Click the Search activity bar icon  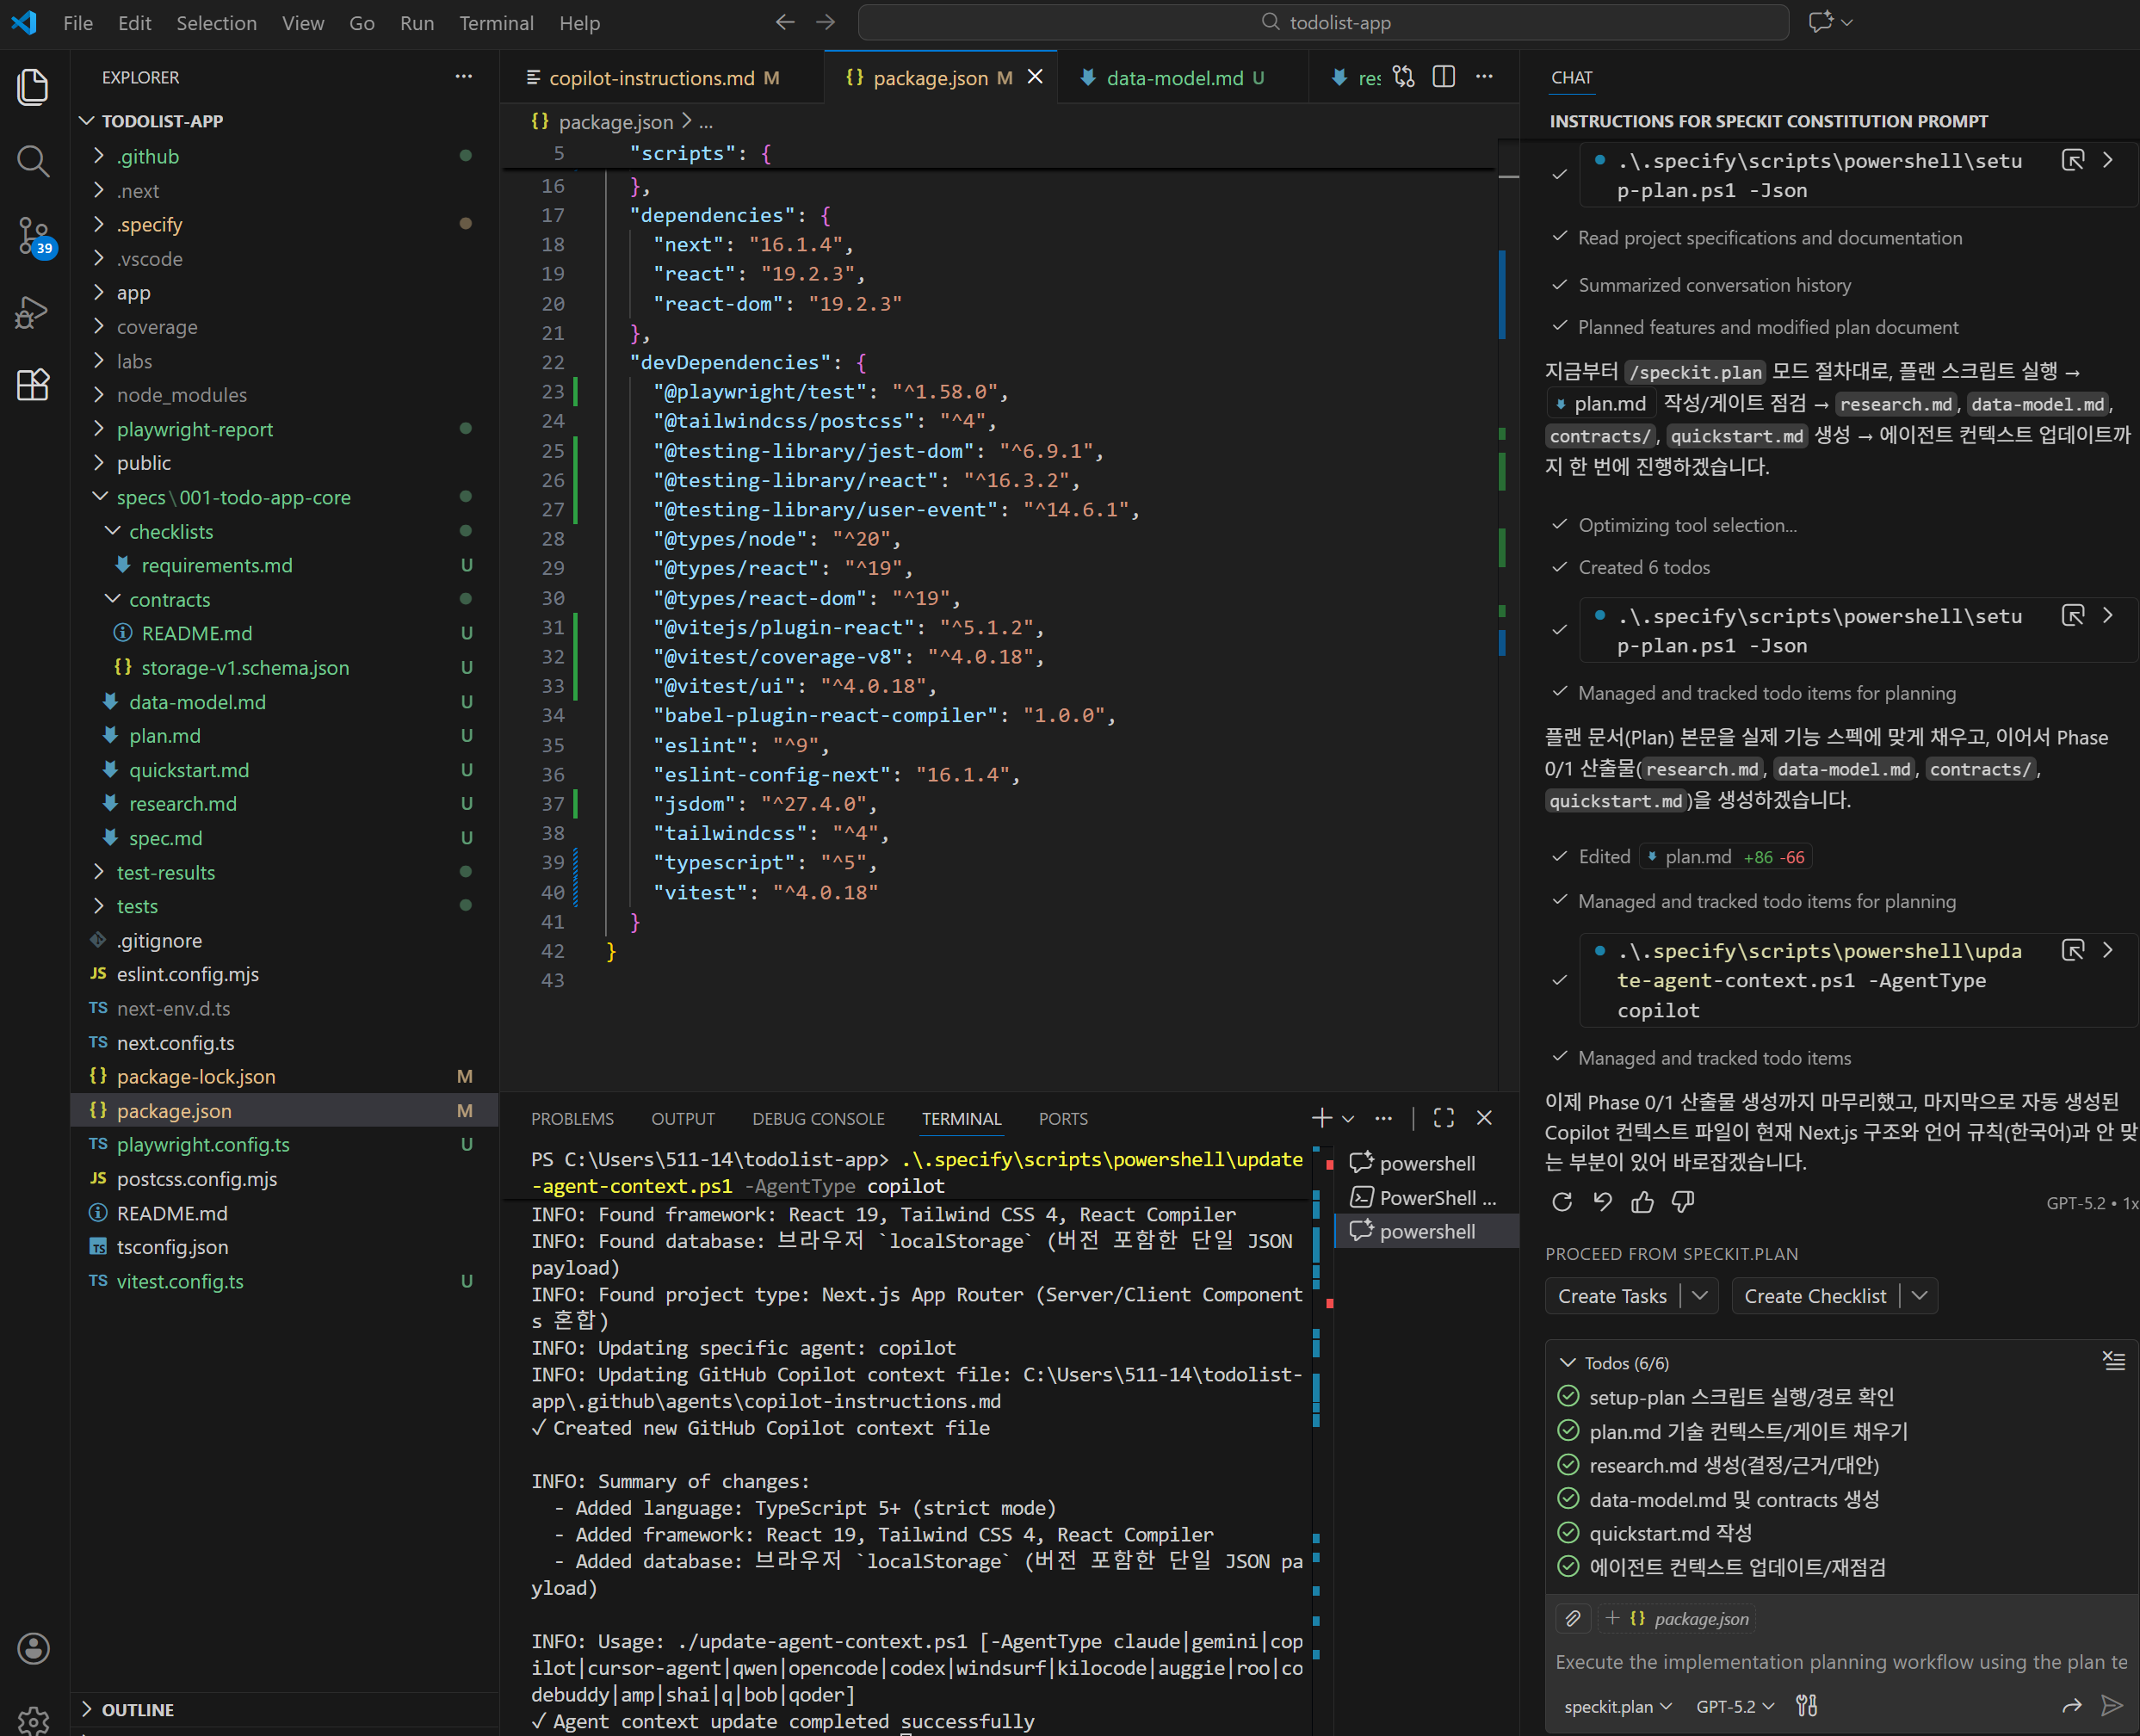[33, 161]
